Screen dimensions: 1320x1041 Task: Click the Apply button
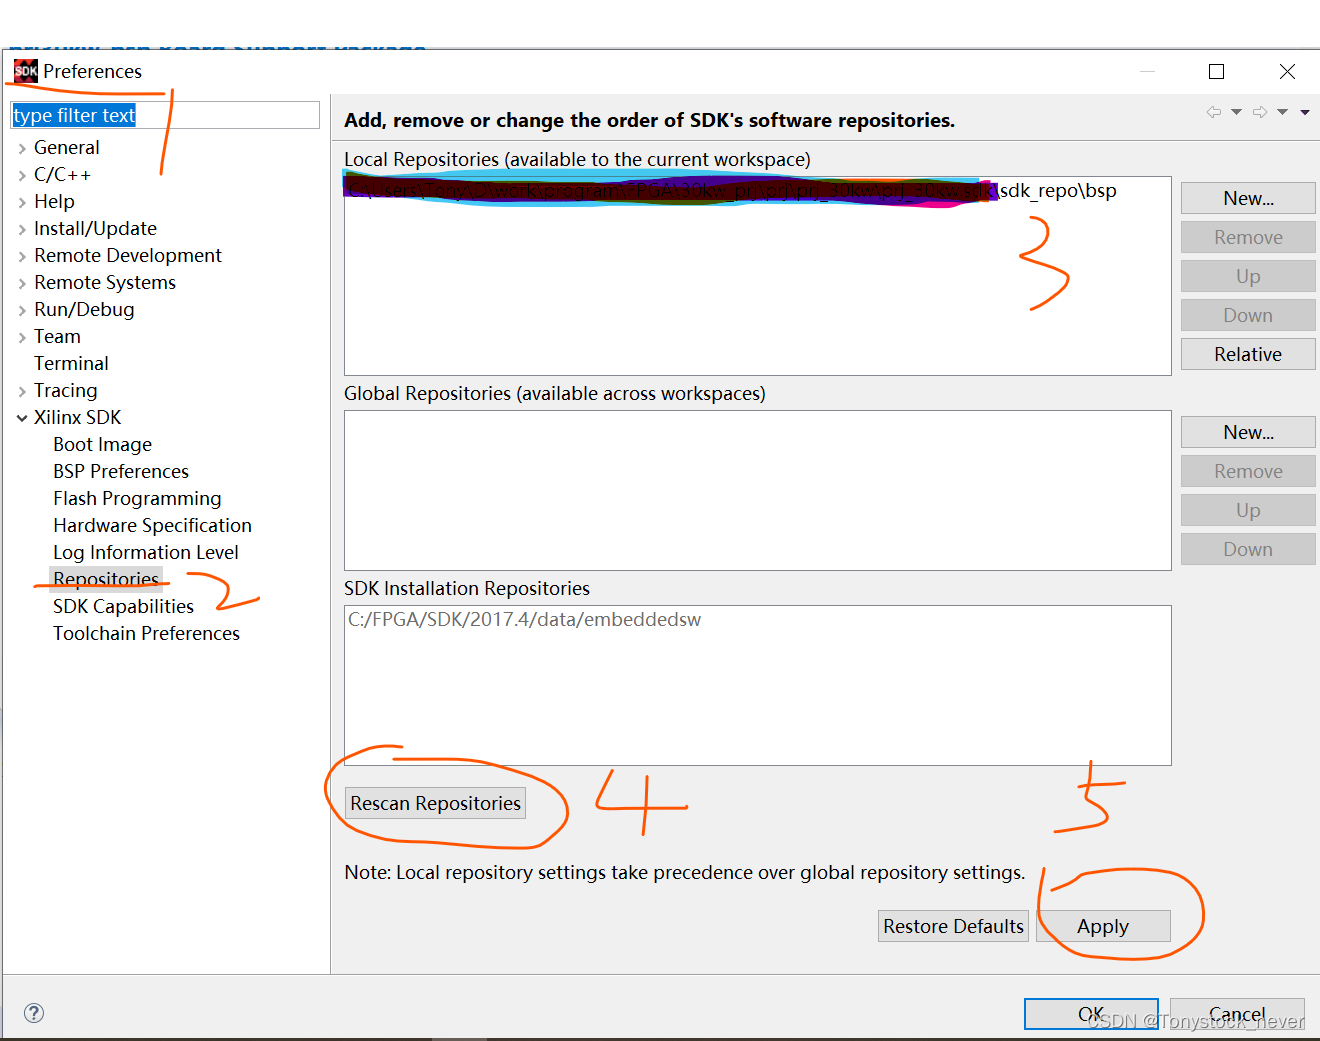tap(1103, 926)
